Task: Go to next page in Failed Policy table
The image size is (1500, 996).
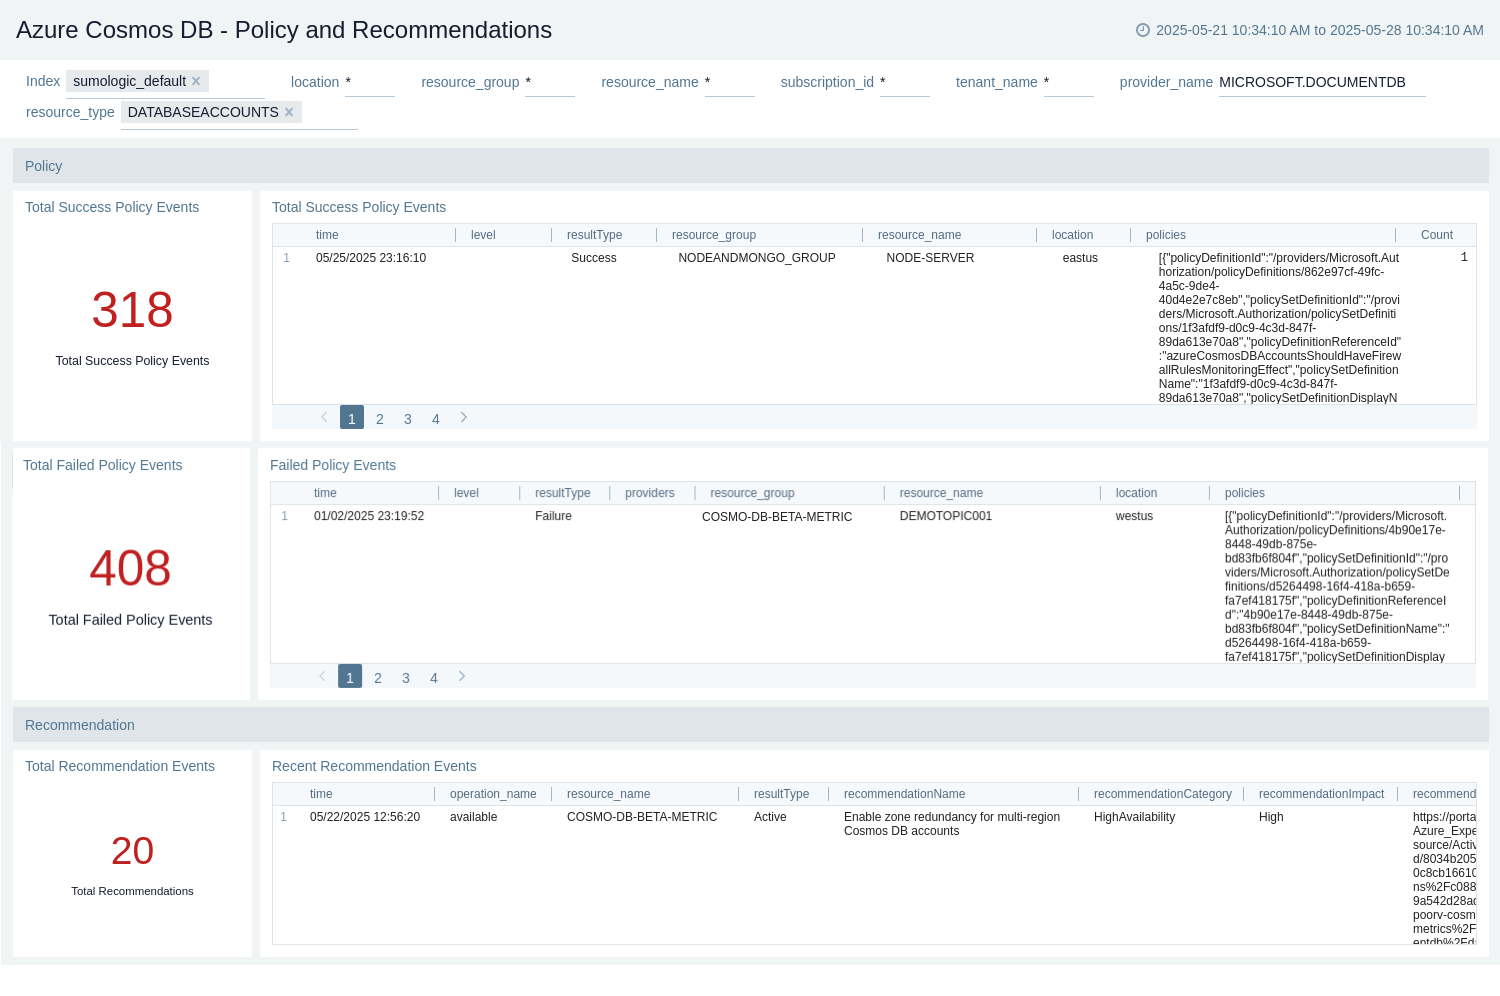Action: tap(462, 676)
